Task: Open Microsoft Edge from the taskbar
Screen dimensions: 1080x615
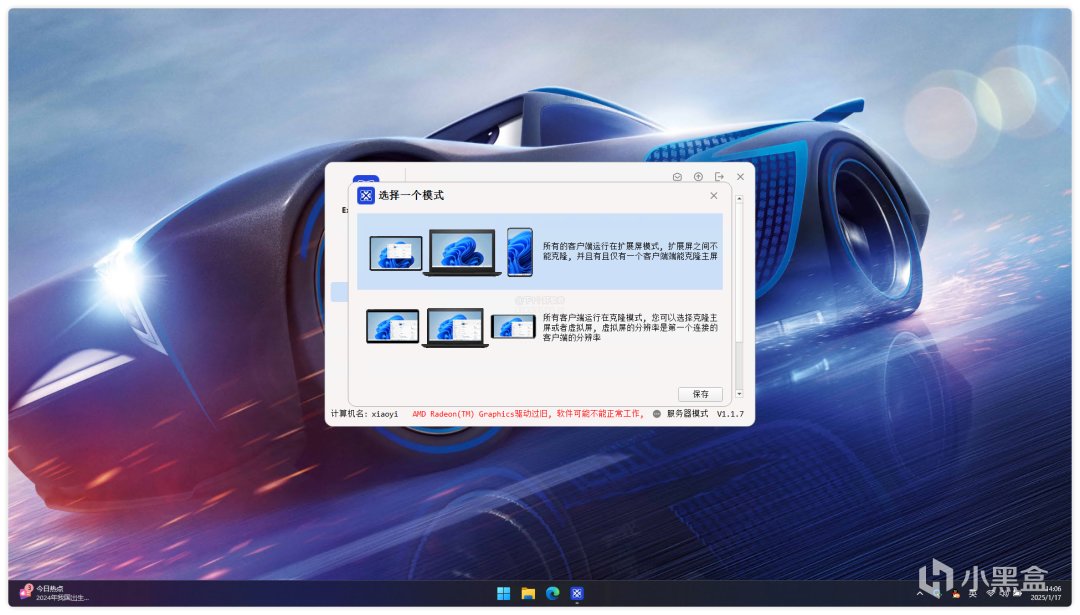Action: (552, 594)
